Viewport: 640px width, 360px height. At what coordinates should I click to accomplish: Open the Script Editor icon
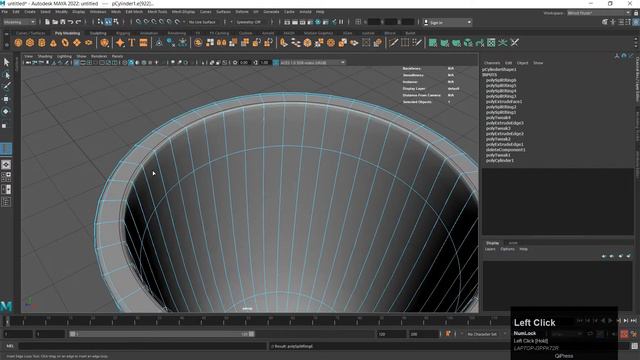click(634, 346)
